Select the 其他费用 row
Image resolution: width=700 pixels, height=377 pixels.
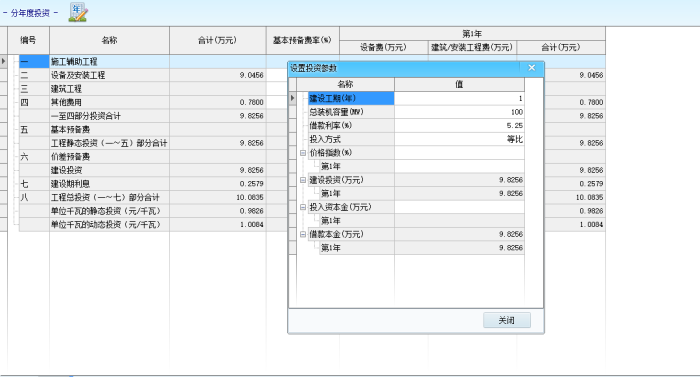[109, 102]
